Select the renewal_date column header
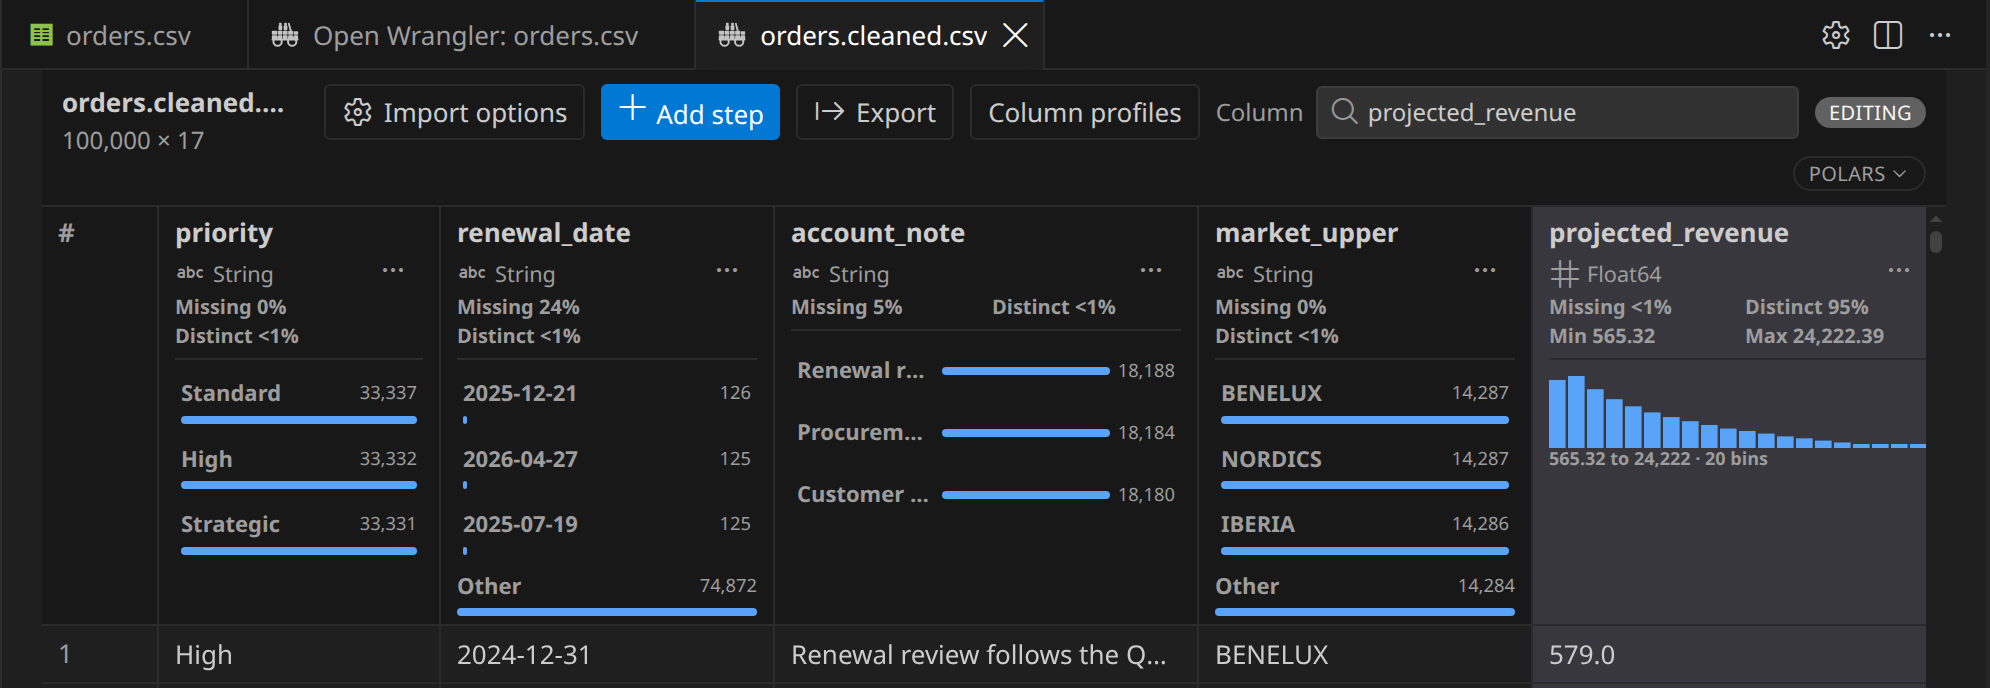 [x=543, y=233]
